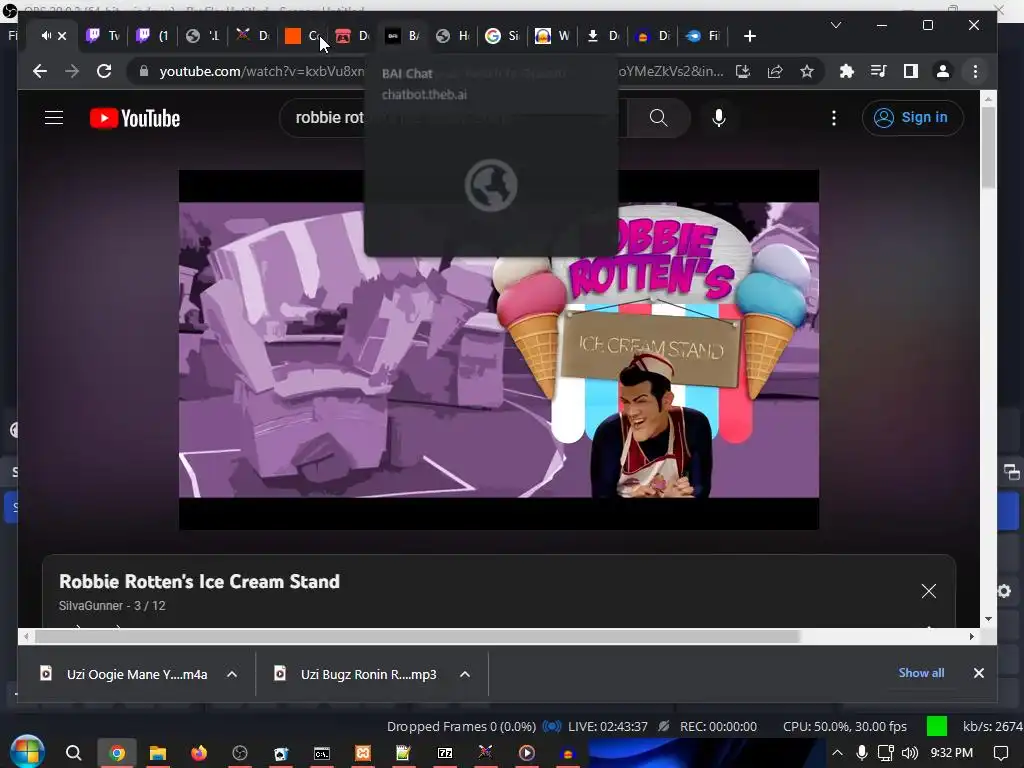Toggle mute on the active tab's speaker icon
The width and height of the screenshot is (1024, 768).
coord(46,35)
